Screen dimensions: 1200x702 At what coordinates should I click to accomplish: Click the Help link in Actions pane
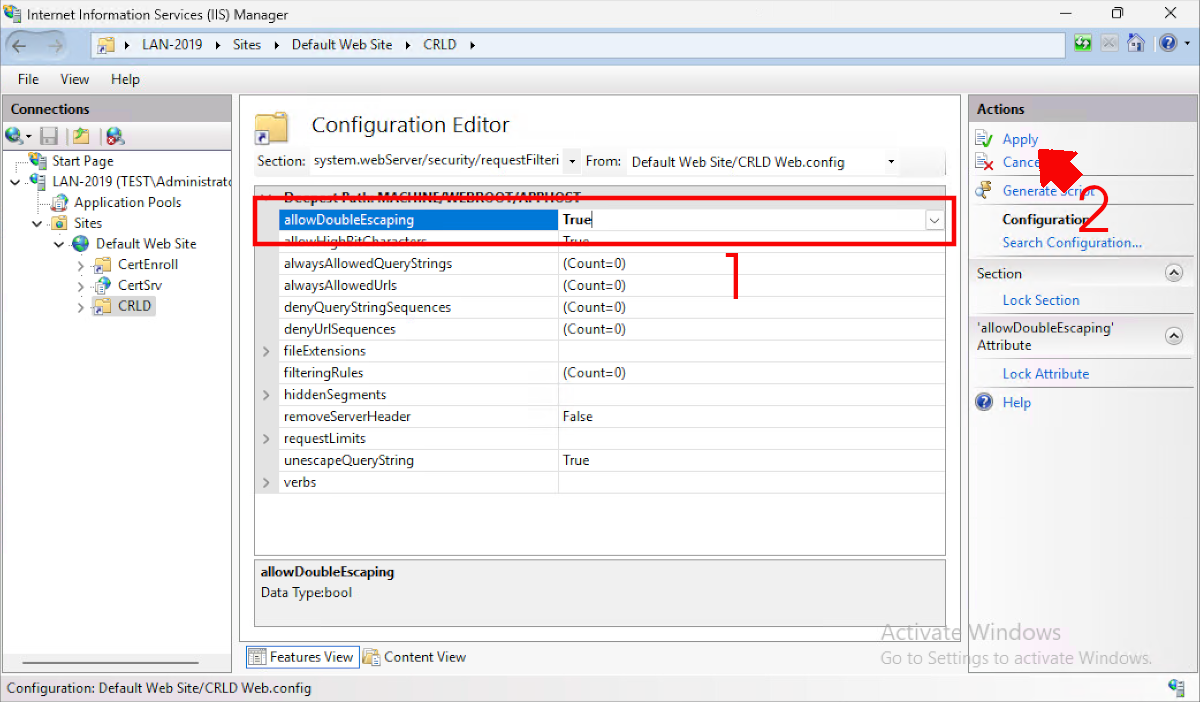click(x=1017, y=403)
